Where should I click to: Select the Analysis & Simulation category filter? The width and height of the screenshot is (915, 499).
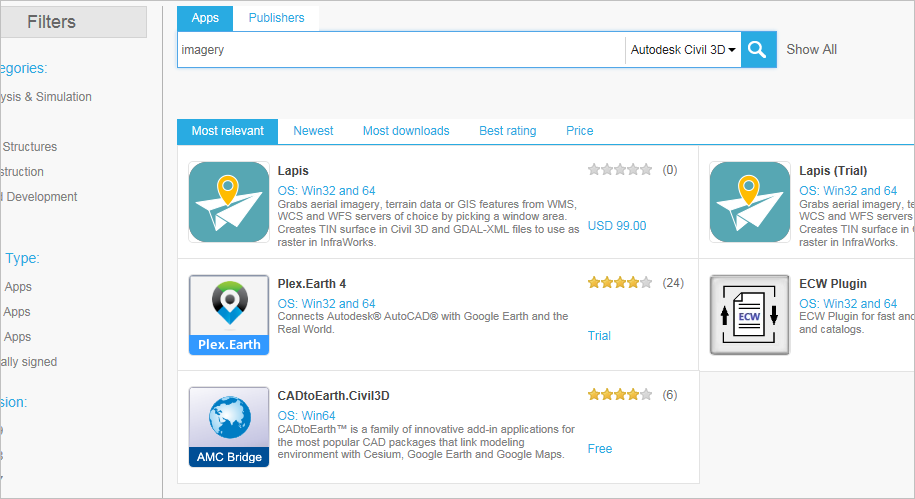pyautogui.click(x=46, y=97)
